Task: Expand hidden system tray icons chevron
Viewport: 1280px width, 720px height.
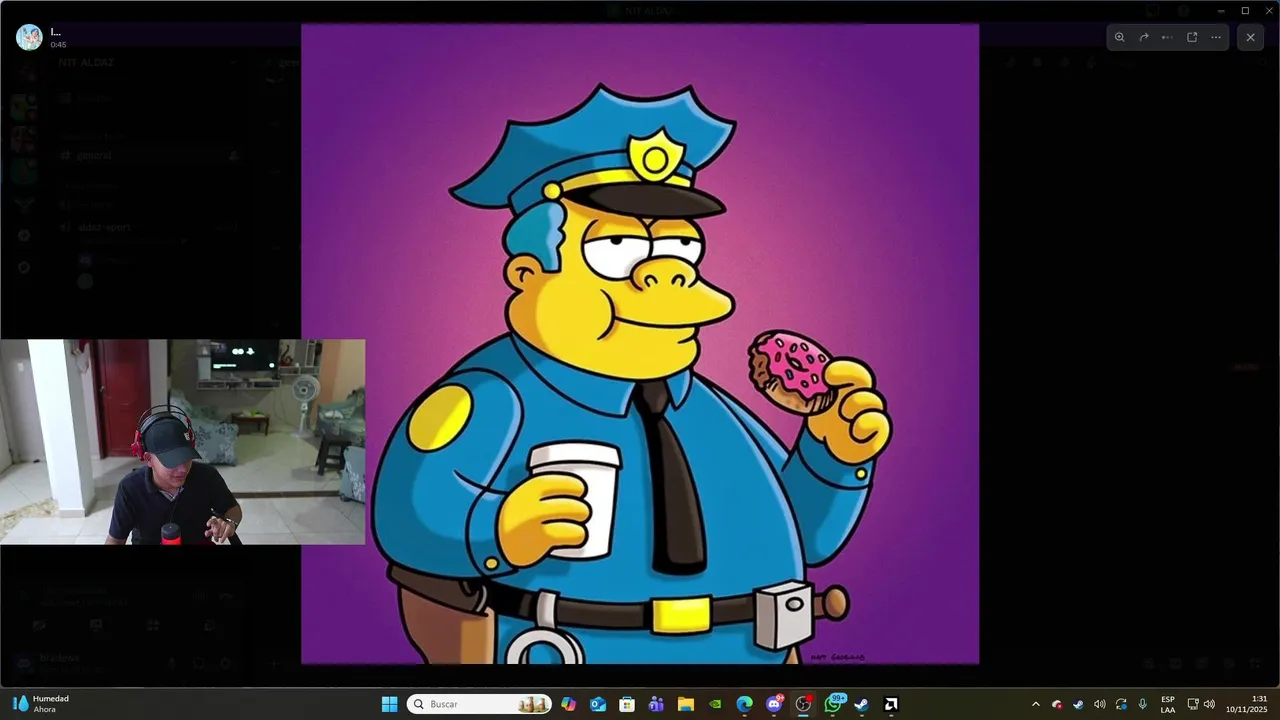Action: [1035, 704]
